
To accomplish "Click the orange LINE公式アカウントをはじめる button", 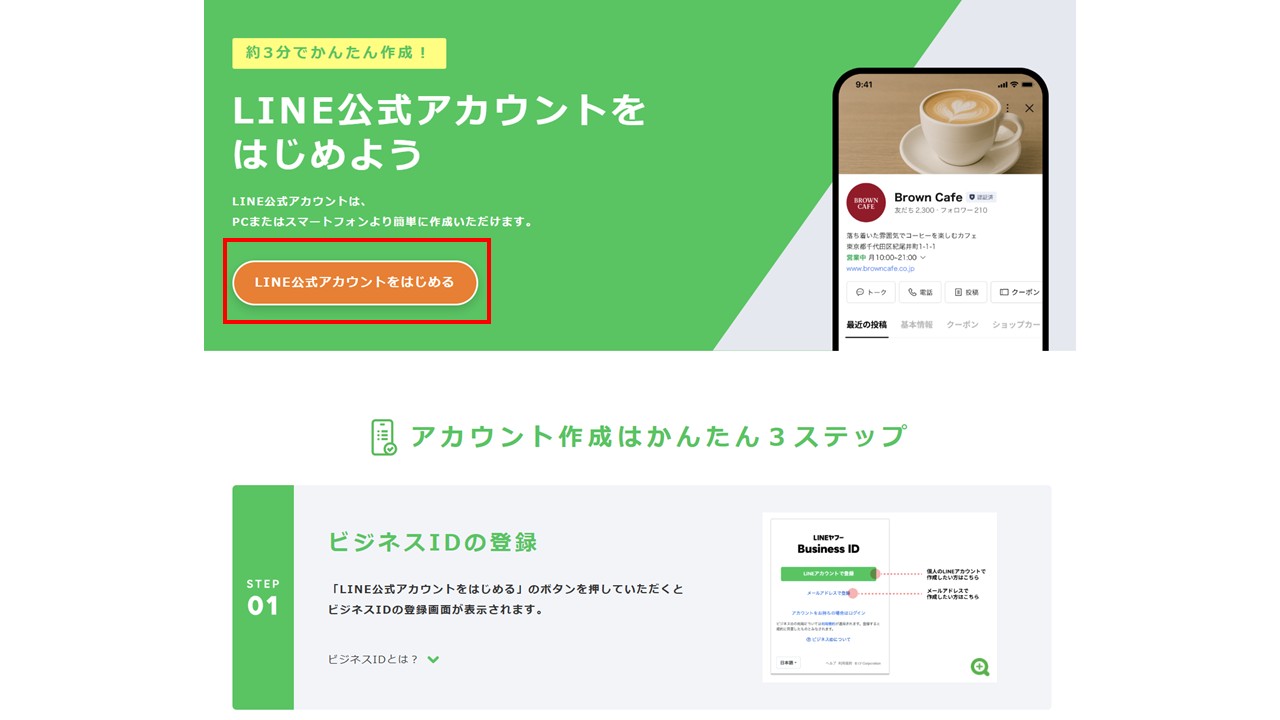I will tap(355, 283).
